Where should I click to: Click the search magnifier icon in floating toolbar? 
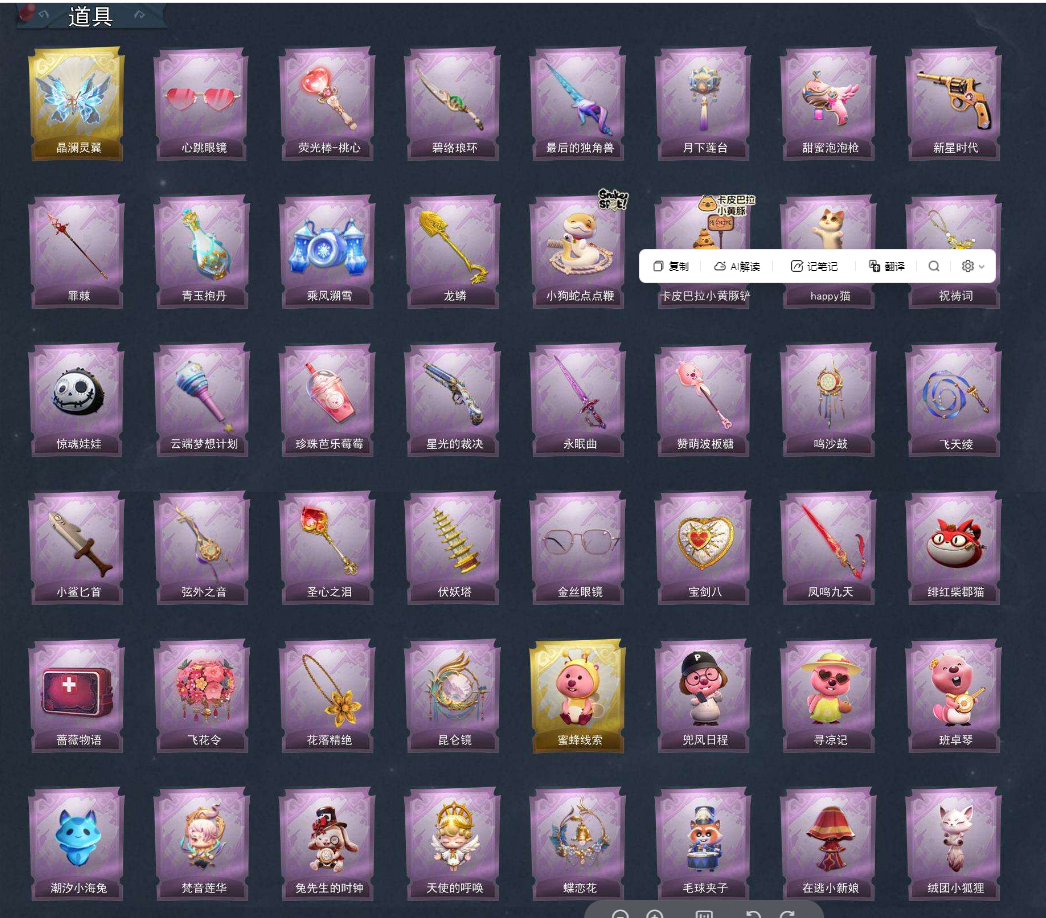point(934,266)
